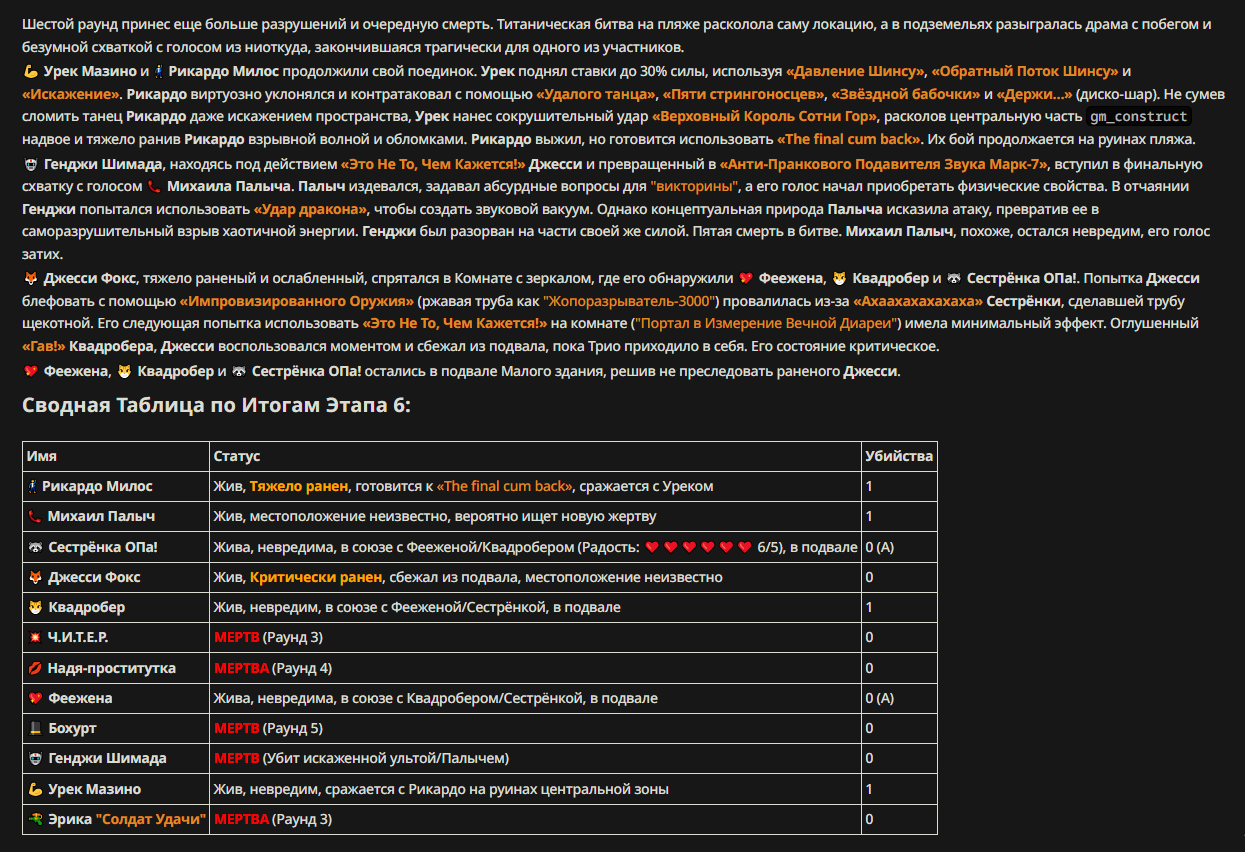The image size is (1245, 852).
Task: Click the orange text «Гав!»
Action: coord(44,347)
